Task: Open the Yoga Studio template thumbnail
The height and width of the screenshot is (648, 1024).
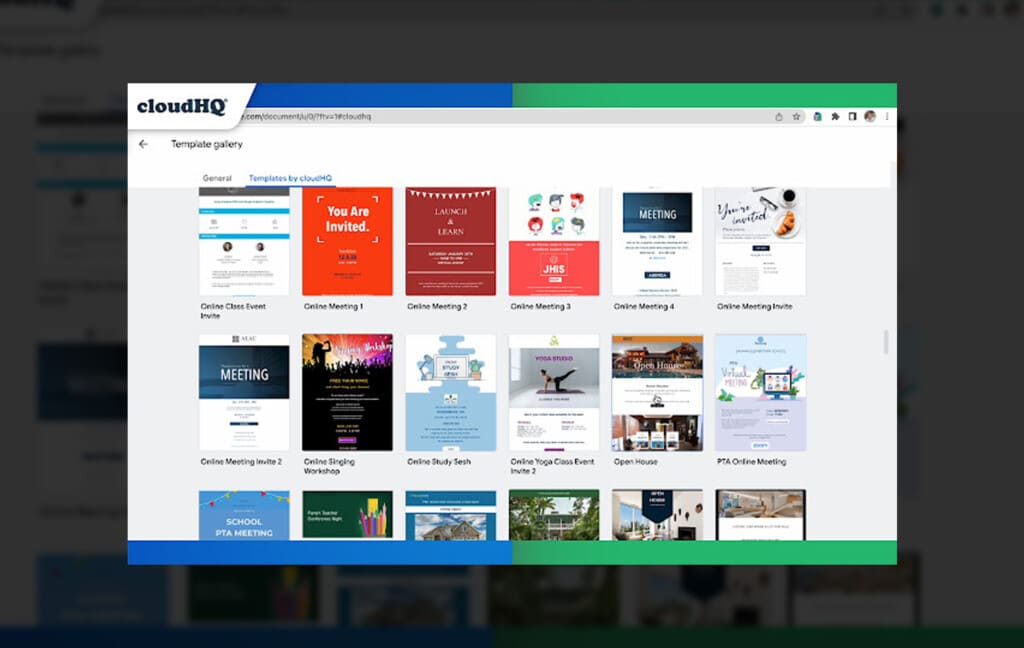Action: point(554,393)
